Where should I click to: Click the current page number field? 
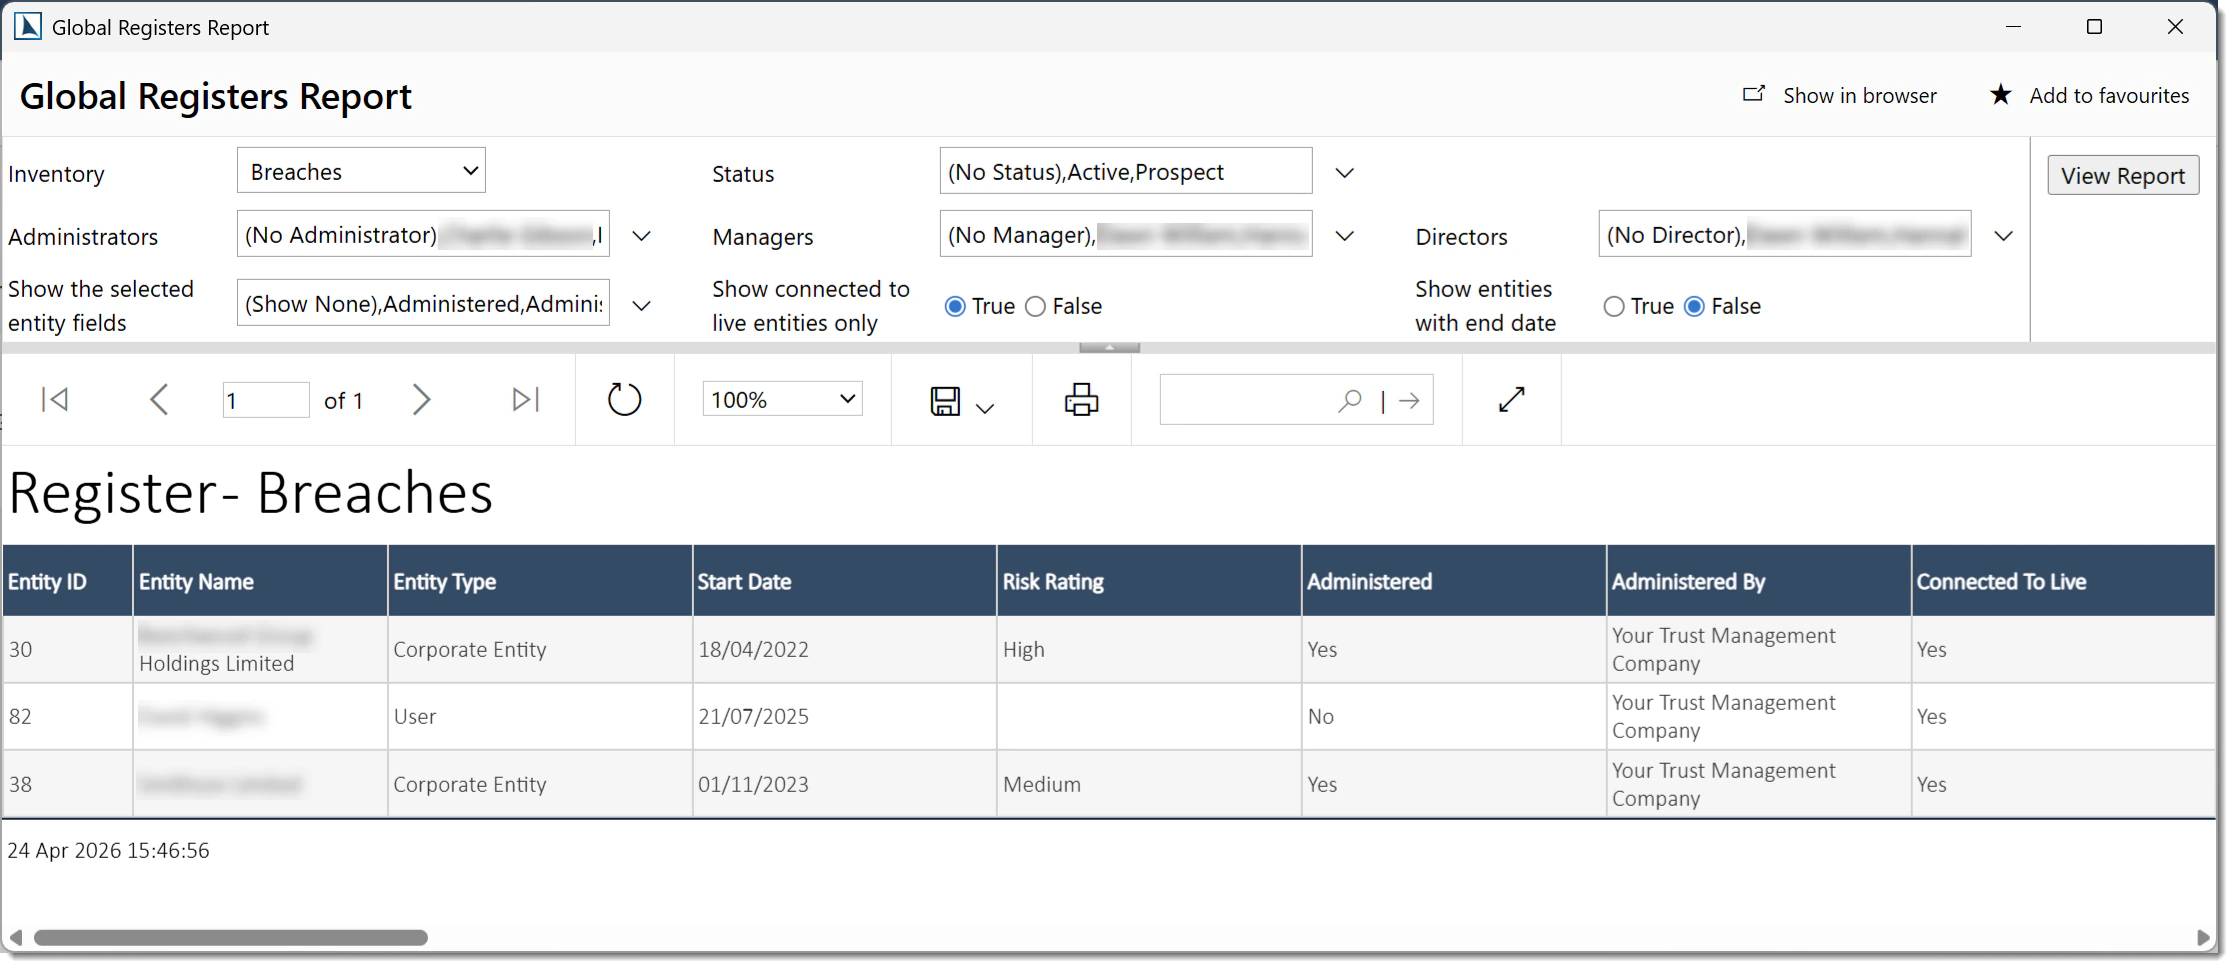pos(266,400)
